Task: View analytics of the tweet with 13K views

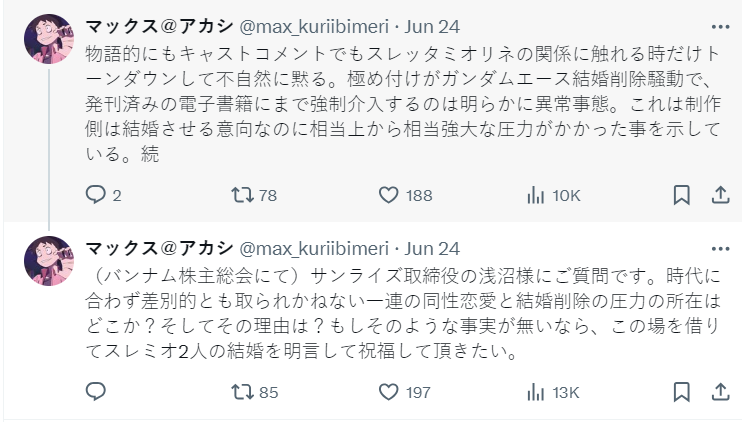Action: (x=535, y=392)
